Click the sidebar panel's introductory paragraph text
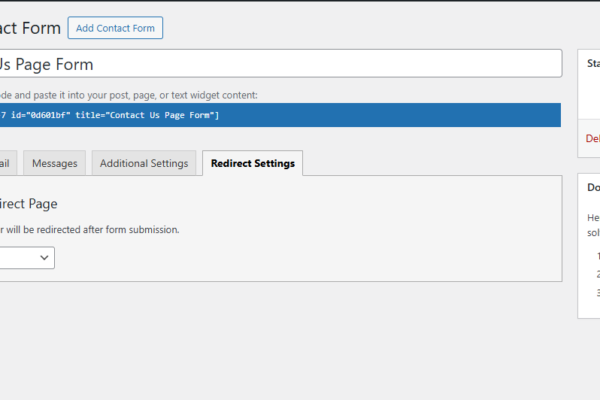 [592, 224]
